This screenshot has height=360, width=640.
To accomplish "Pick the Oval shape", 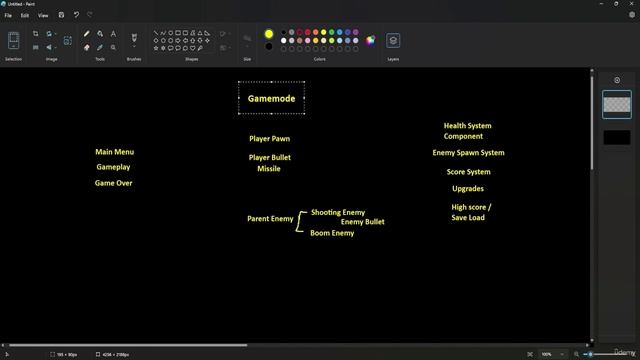I will (171, 33).
